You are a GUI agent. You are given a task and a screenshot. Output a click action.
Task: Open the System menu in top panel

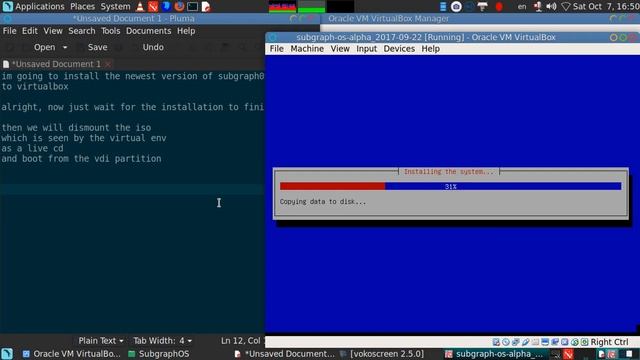[x=116, y=7]
